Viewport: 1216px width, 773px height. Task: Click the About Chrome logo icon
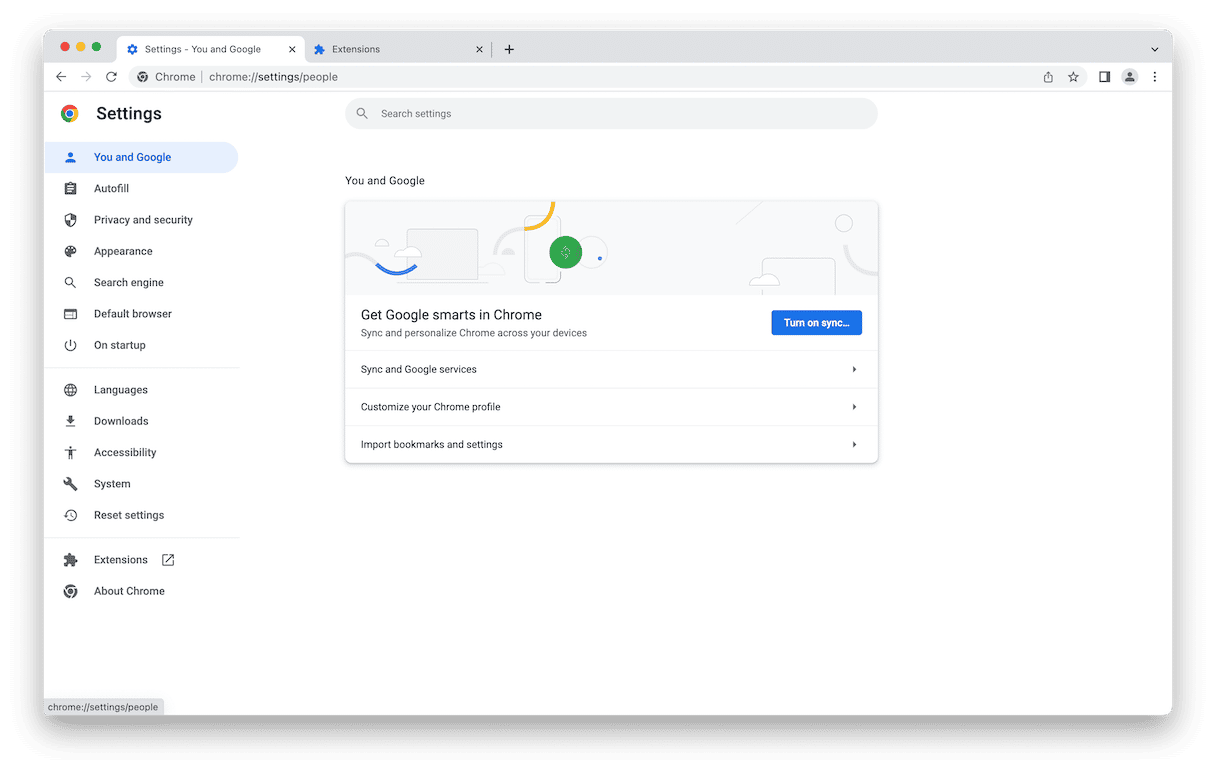[70, 591]
